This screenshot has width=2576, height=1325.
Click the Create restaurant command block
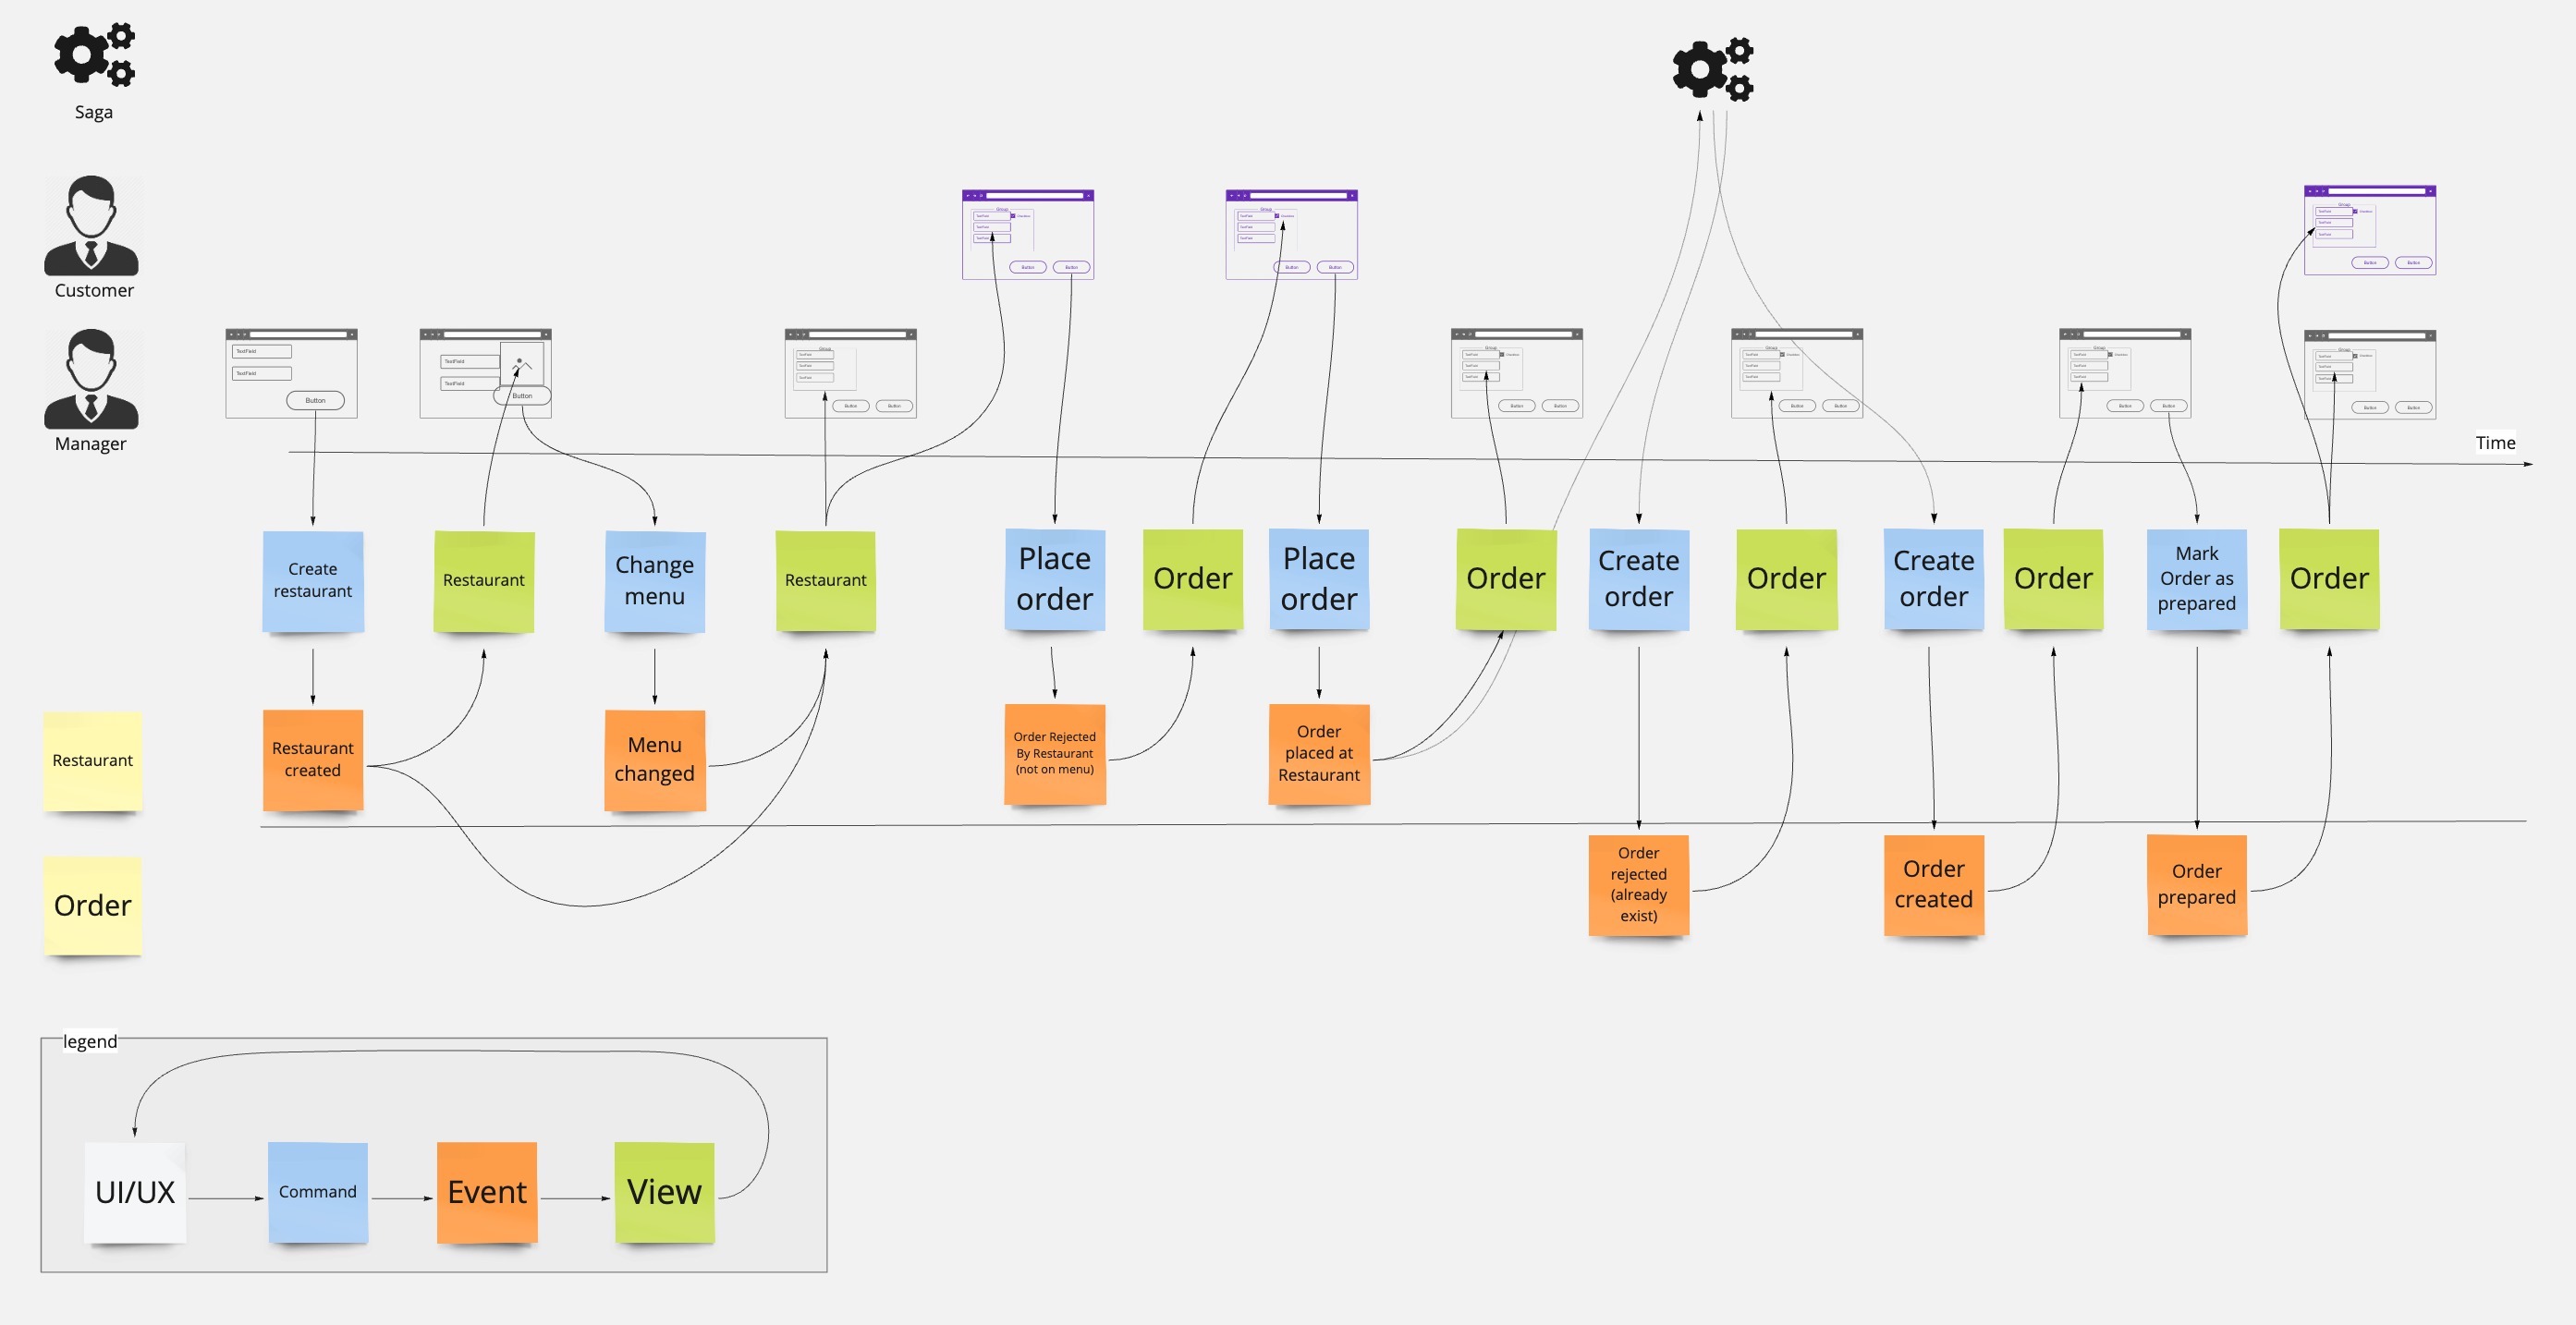coord(311,579)
